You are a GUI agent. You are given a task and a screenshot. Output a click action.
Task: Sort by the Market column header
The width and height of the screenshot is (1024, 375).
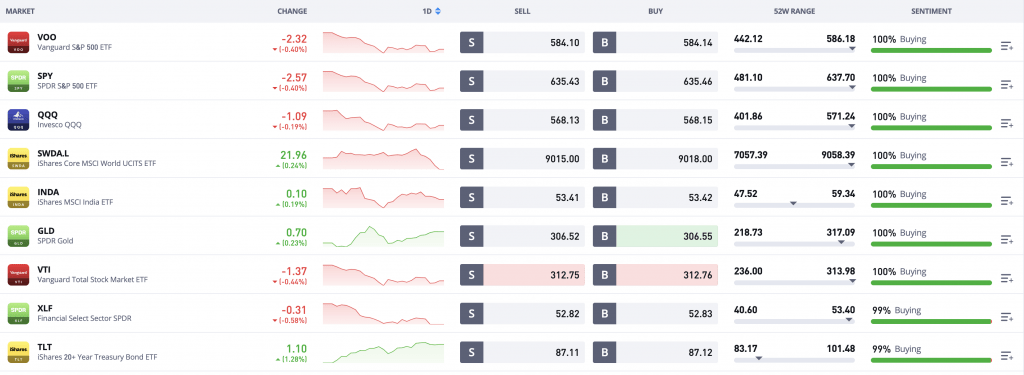[20, 11]
